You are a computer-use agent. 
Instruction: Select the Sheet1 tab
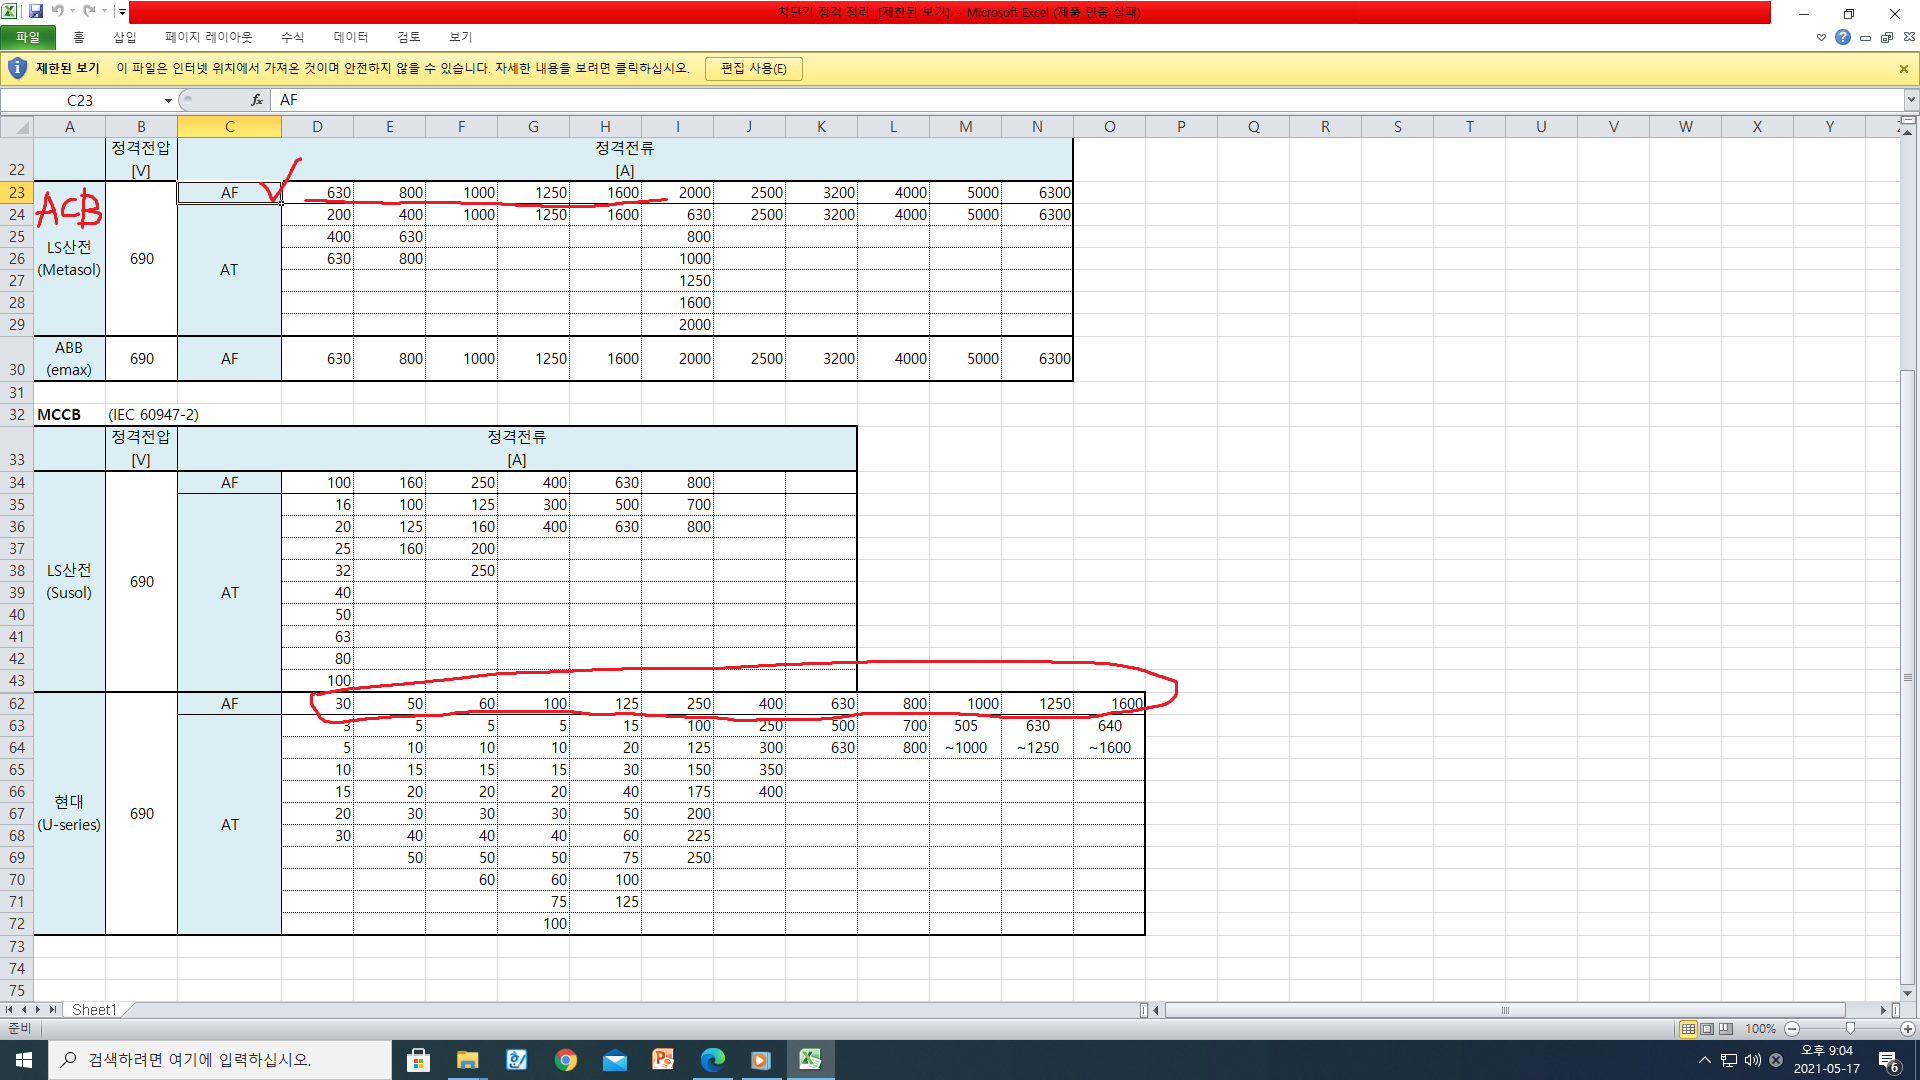click(x=94, y=1010)
